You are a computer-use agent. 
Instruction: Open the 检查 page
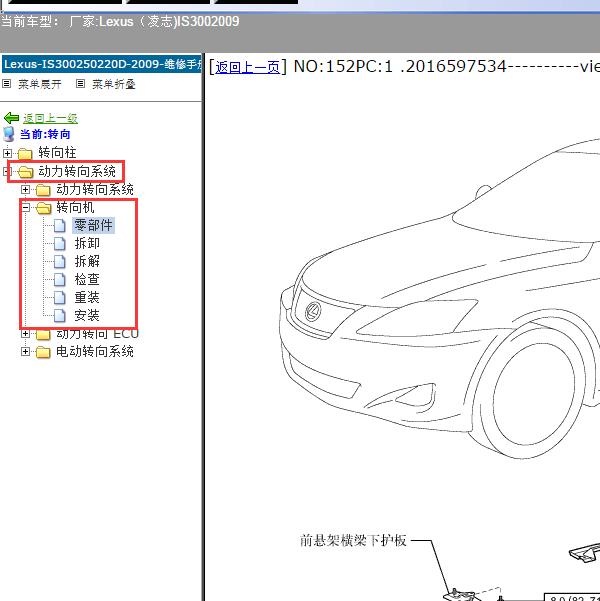click(x=87, y=279)
